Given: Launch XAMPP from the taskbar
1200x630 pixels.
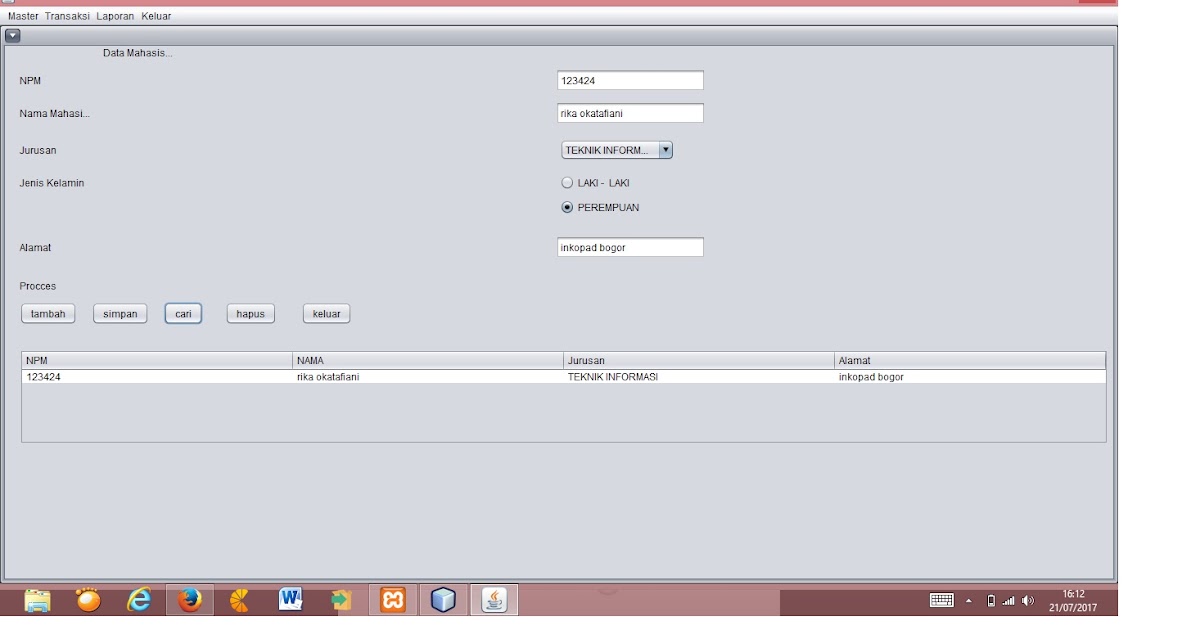Looking at the screenshot, I should 394,599.
